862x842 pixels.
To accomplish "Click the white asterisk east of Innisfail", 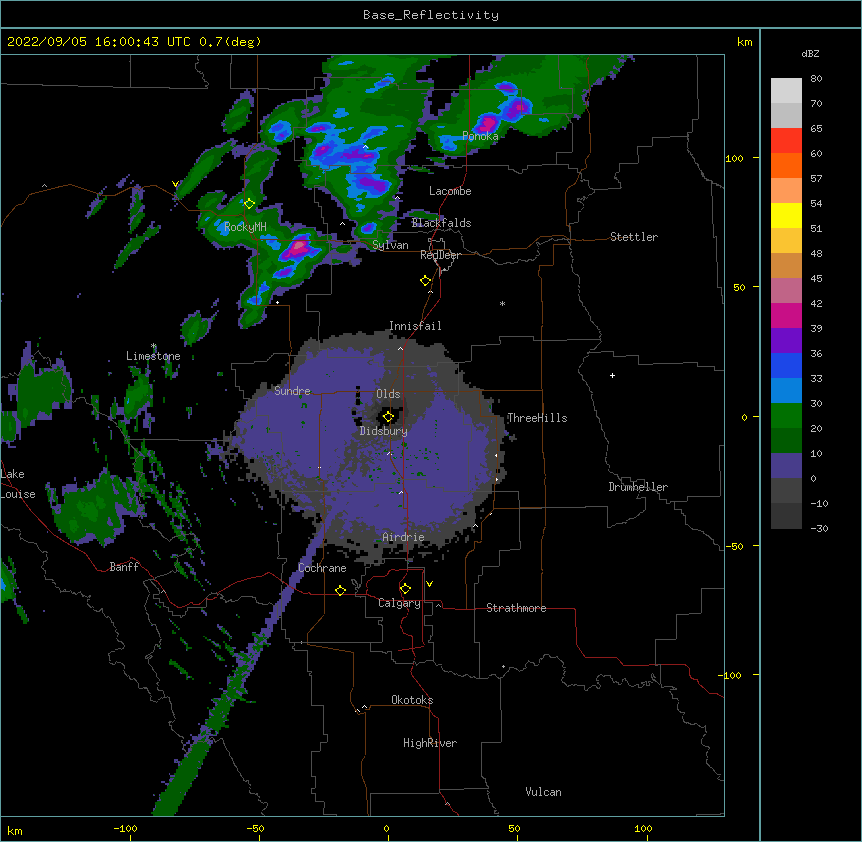I will pos(502,303).
